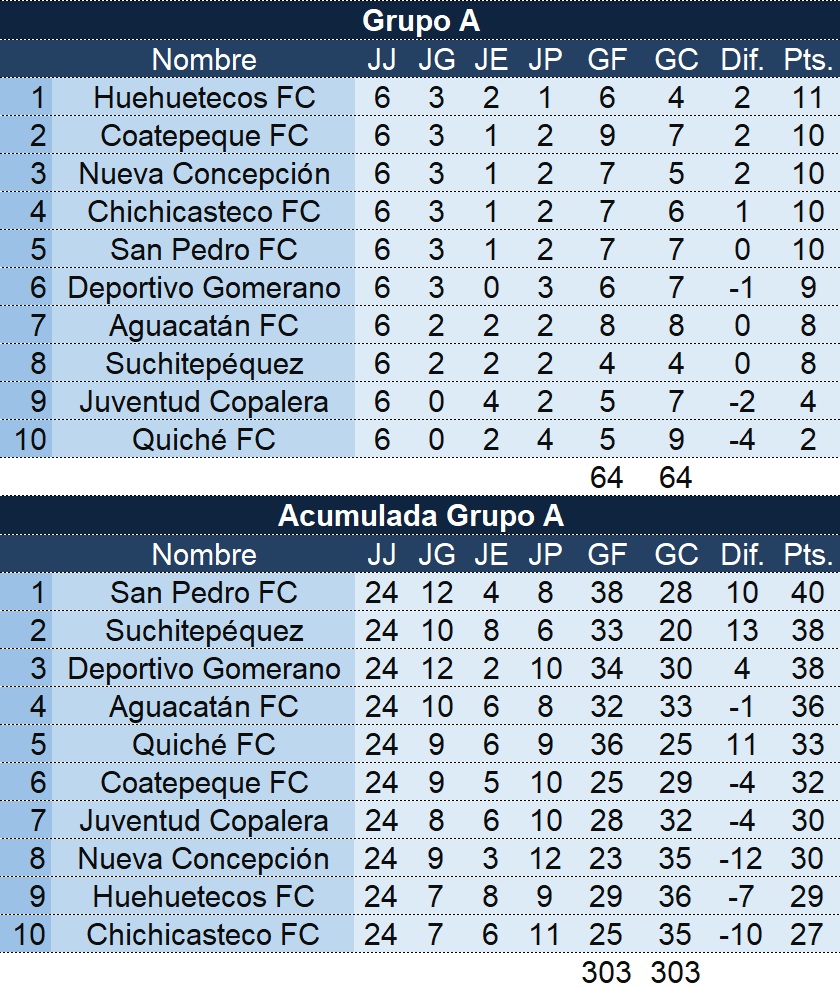
Task: Select Deportivo Gomerano name in the top table
Action: click(204, 288)
